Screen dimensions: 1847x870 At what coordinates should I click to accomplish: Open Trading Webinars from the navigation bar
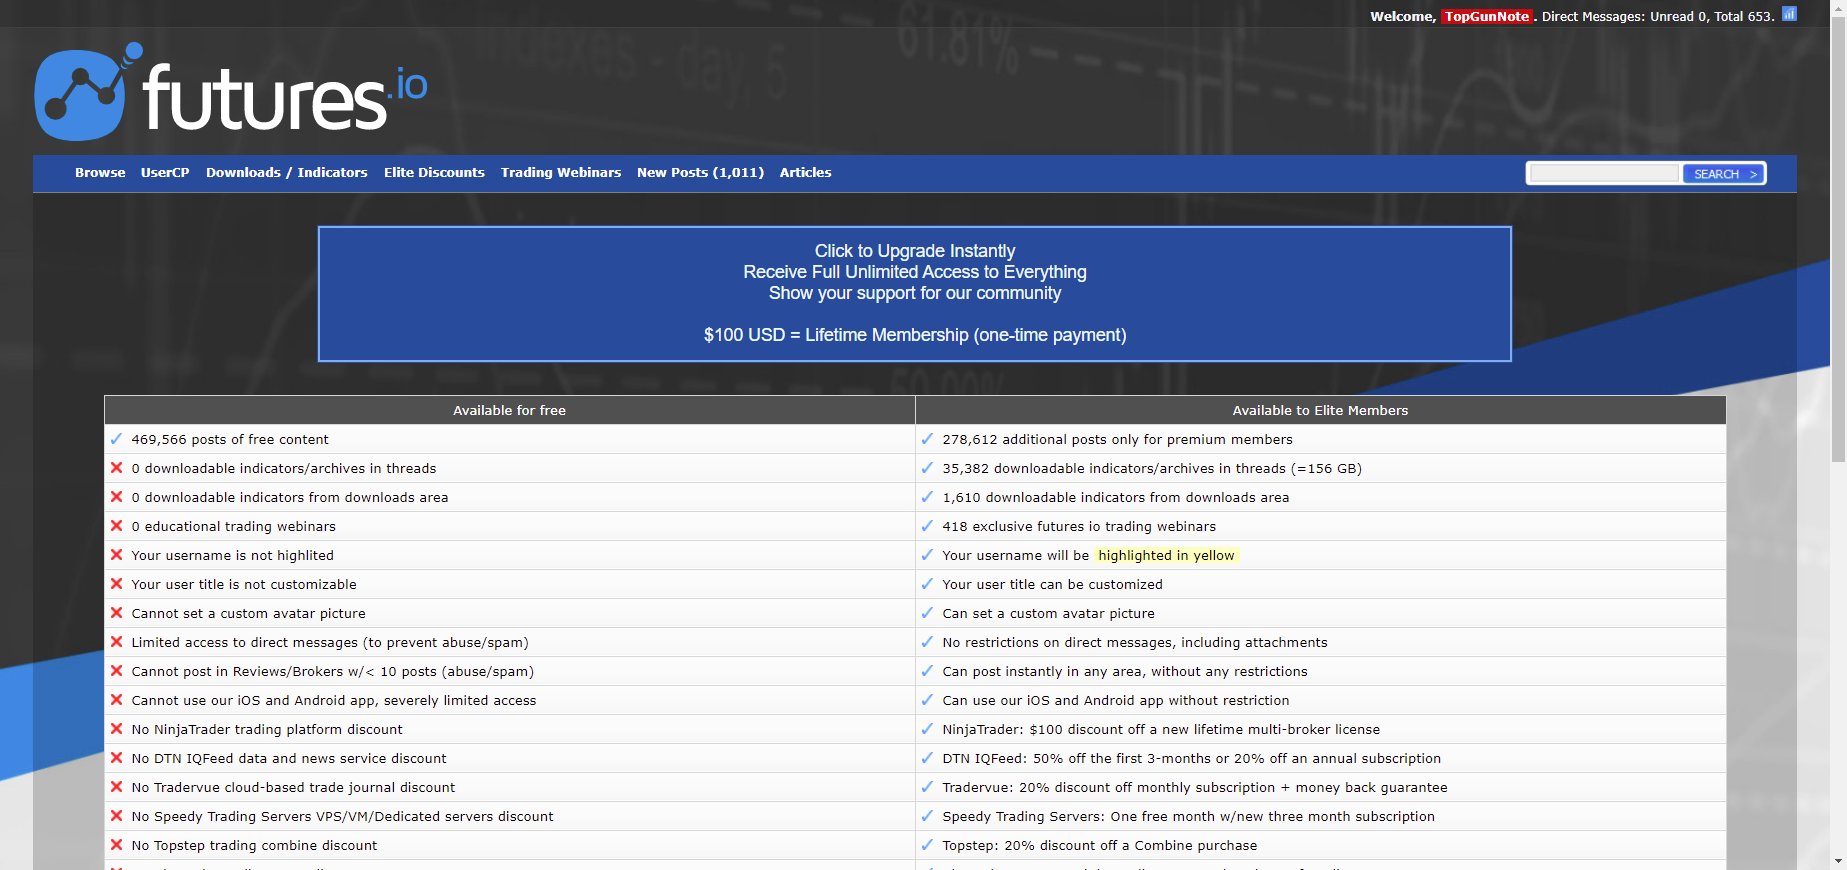pyautogui.click(x=561, y=173)
